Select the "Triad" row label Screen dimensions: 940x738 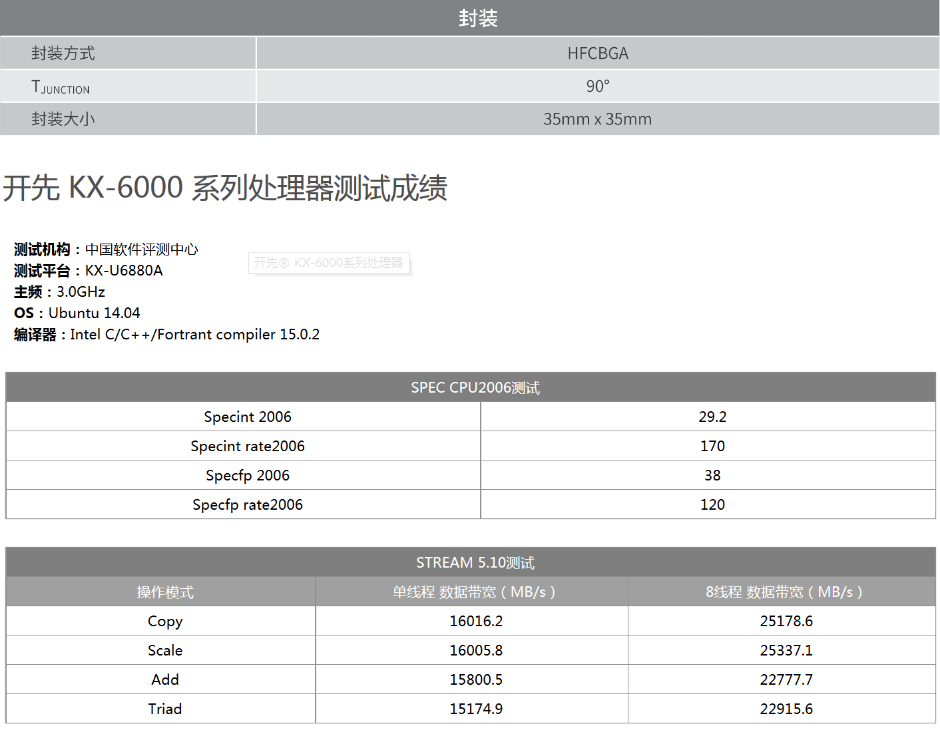coord(165,709)
